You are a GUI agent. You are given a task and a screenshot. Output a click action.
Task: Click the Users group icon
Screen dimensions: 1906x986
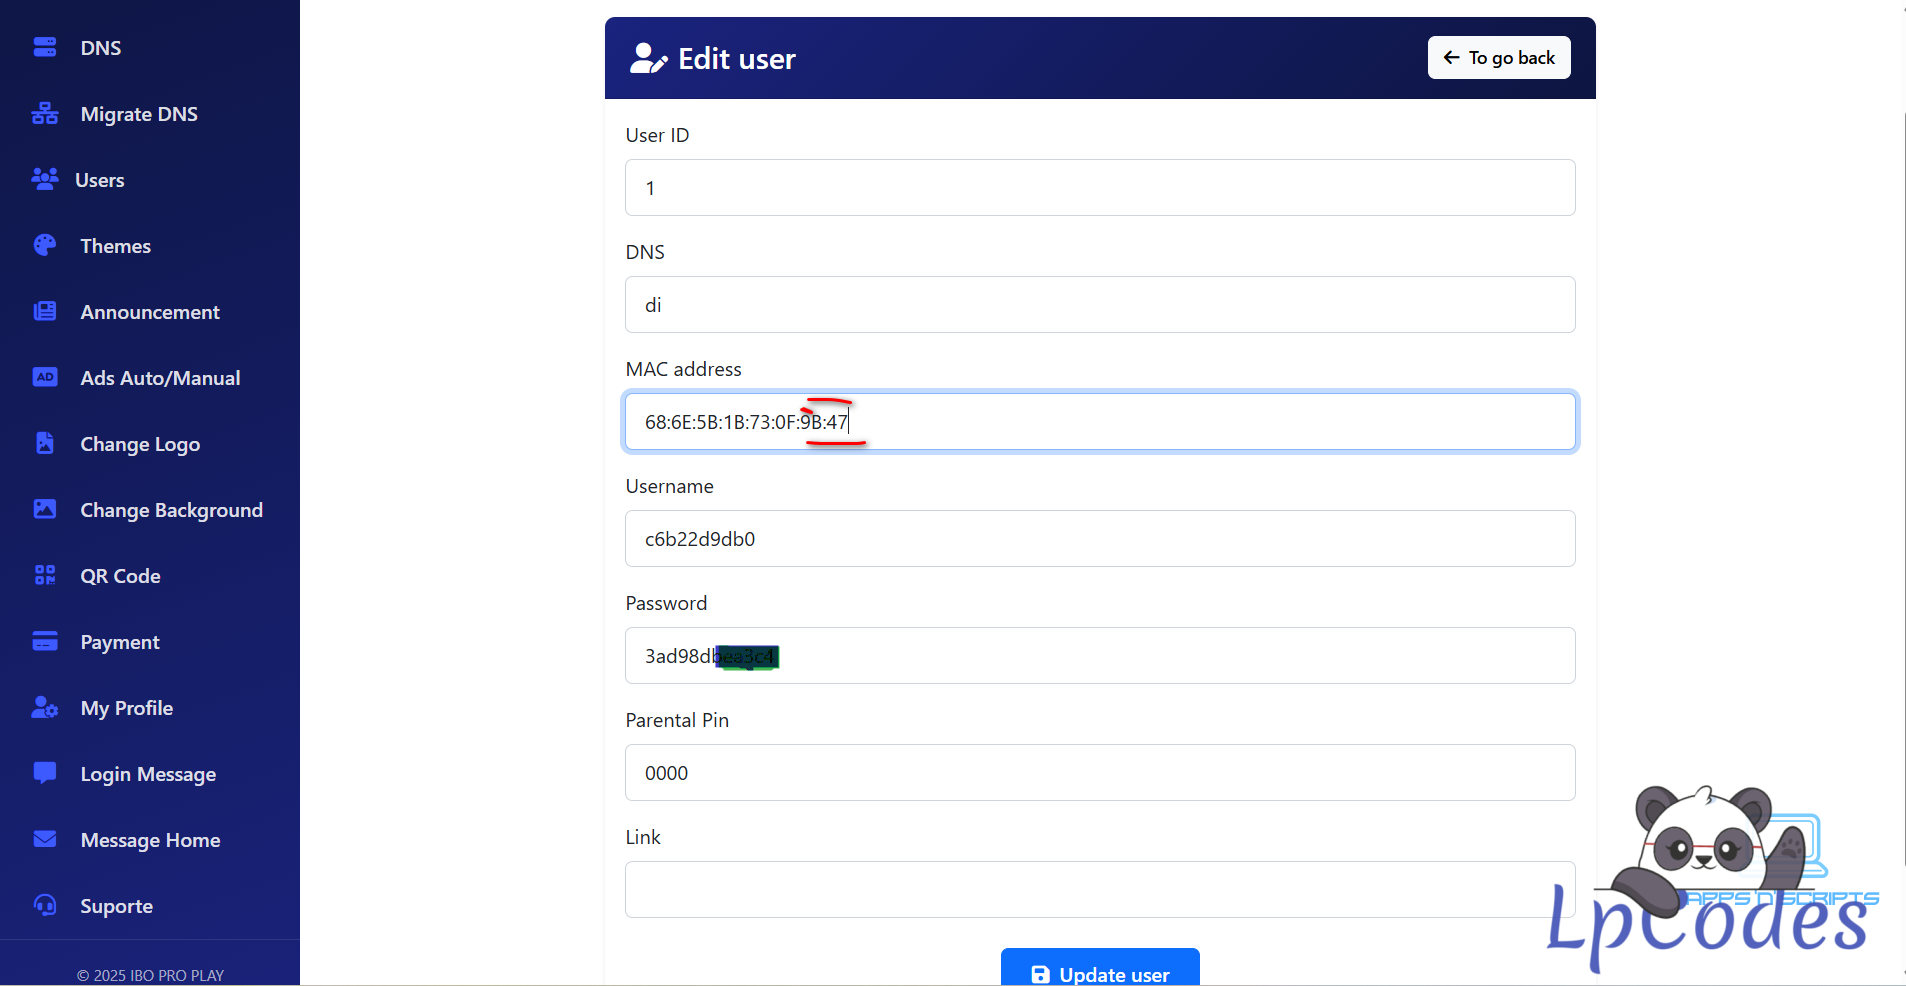coord(45,179)
